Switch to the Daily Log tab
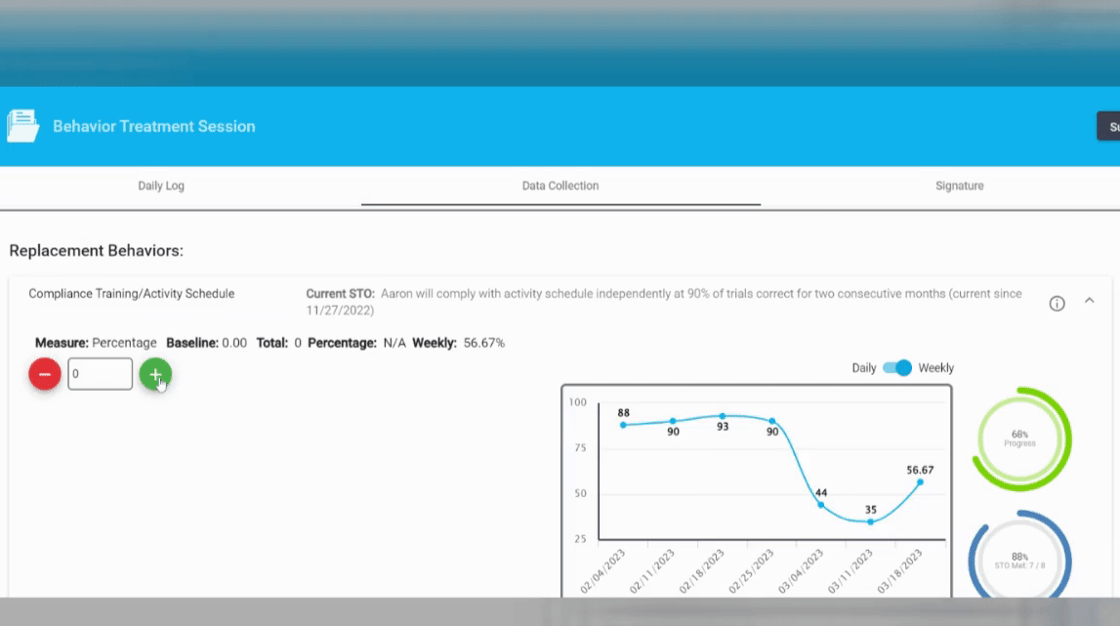This screenshot has width=1120, height=626. point(161,186)
